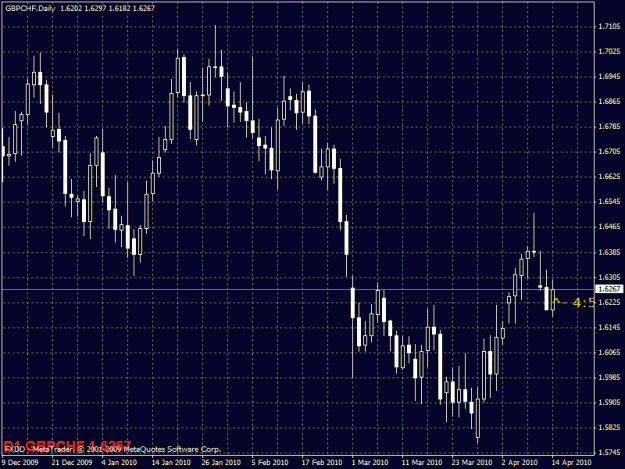Click the 1.6545 price scale label
Viewport: 625px width, 469px height.
click(x=609, y=201)
